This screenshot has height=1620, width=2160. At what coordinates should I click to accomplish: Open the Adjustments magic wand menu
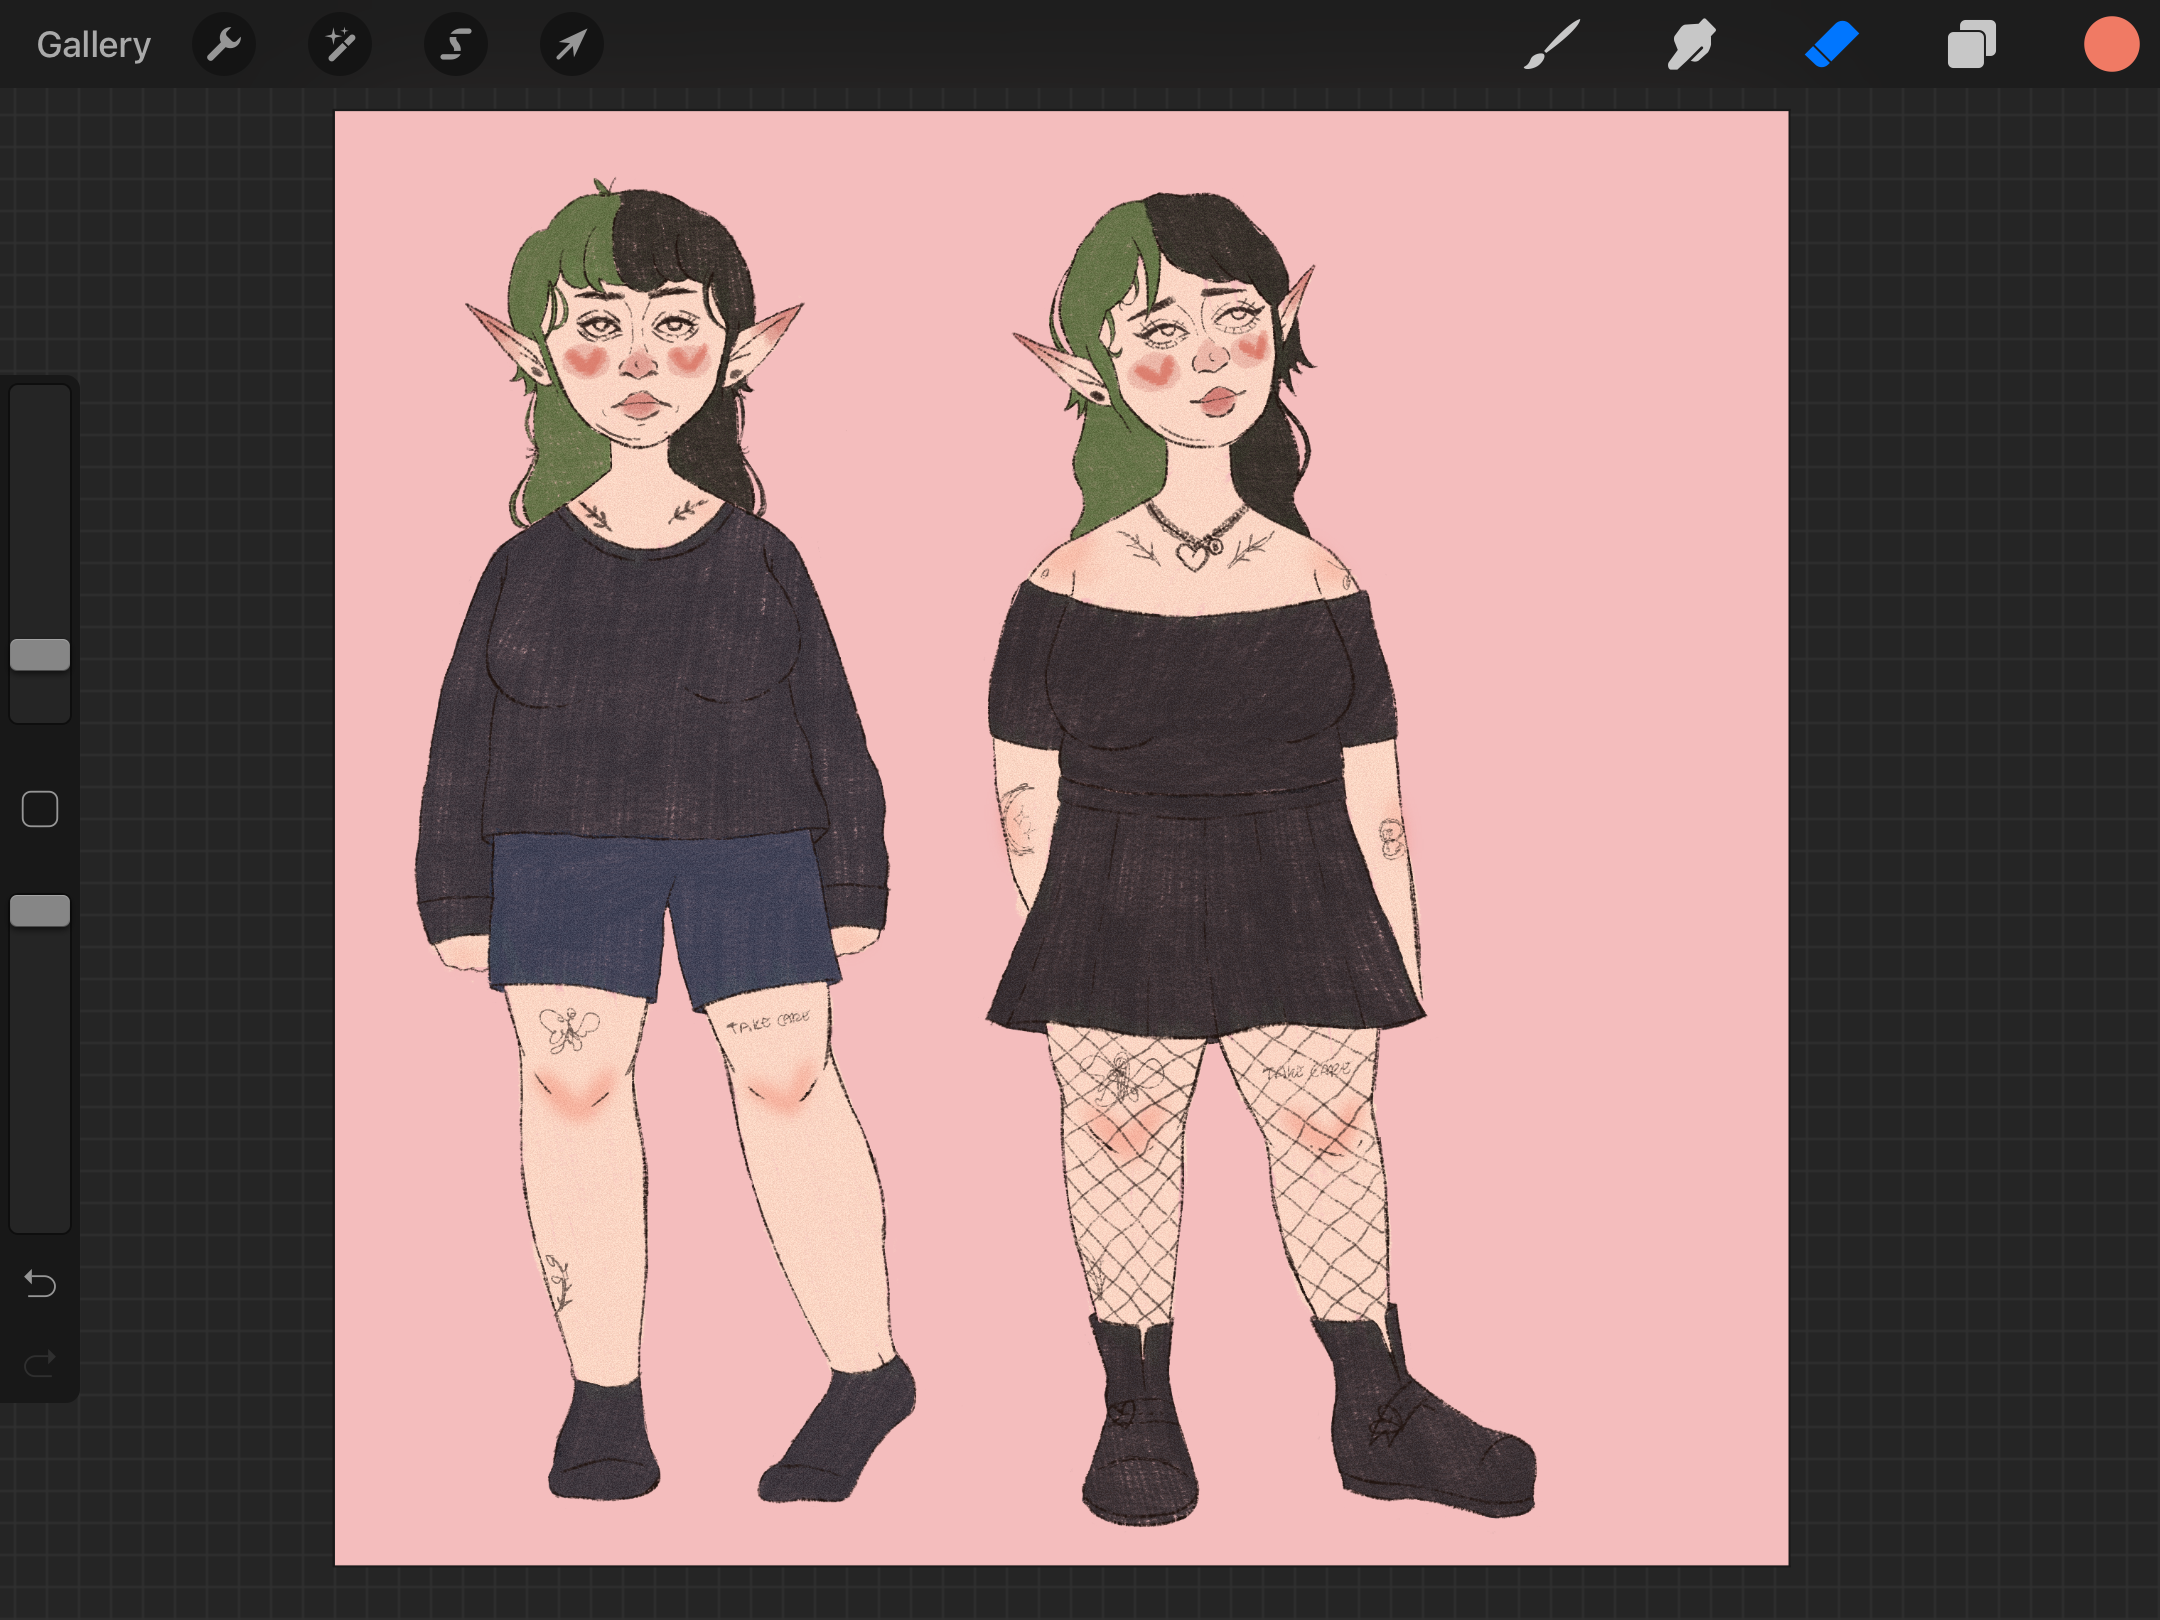point(340,45)
